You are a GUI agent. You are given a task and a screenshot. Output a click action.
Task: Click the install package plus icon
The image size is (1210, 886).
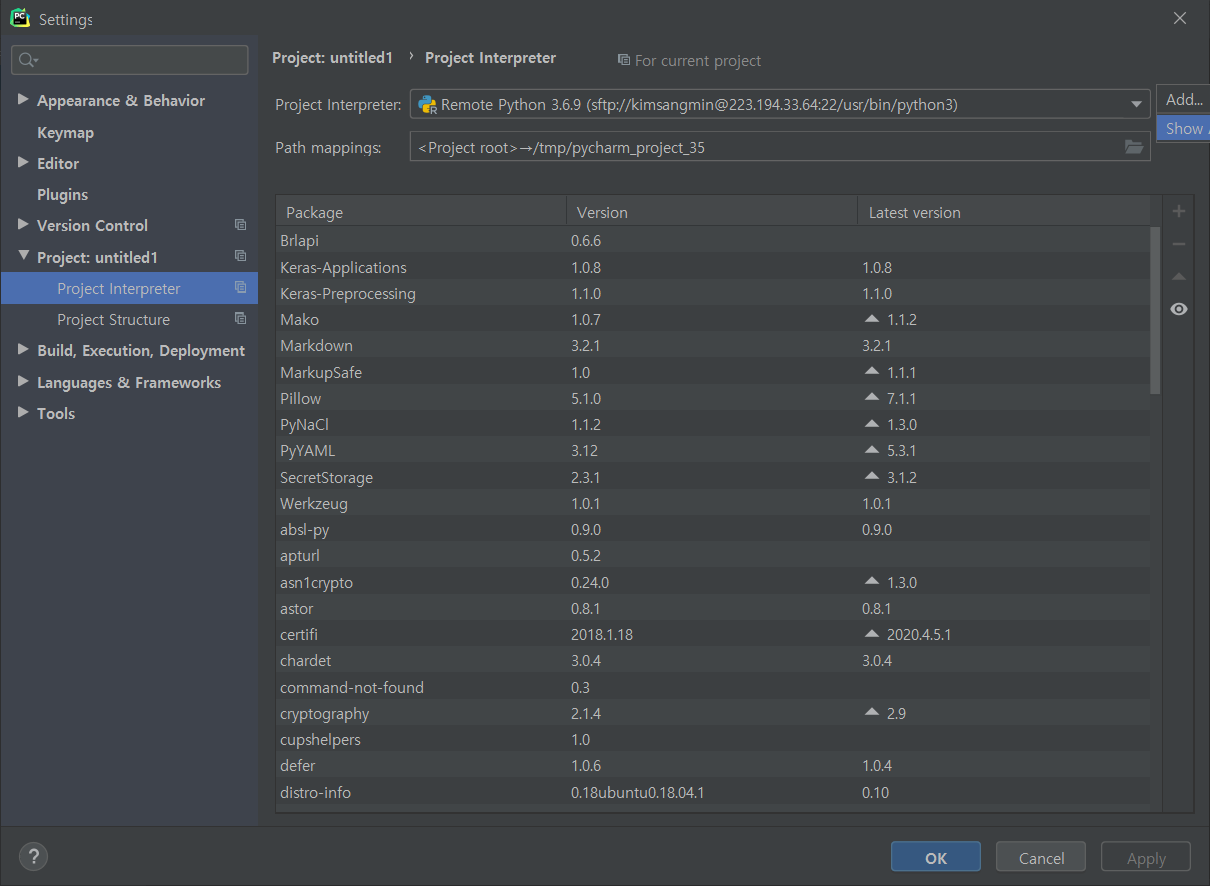1179,211
